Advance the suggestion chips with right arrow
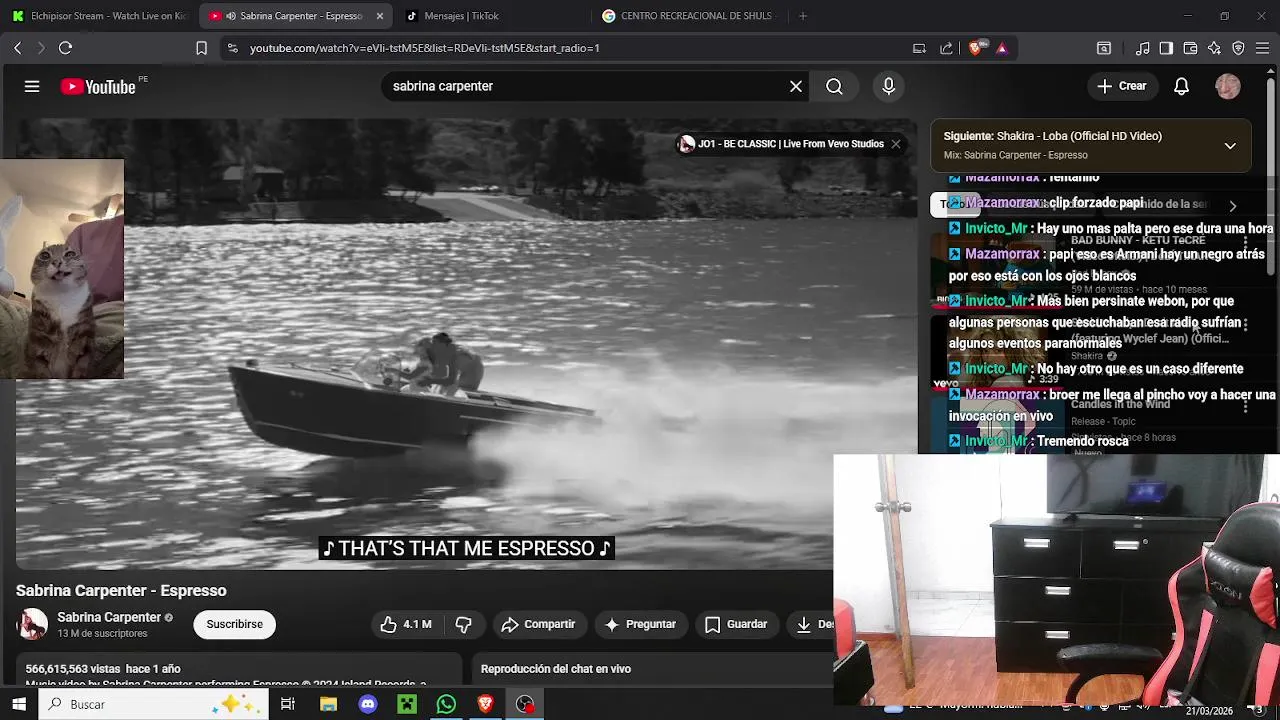 coord(1232,205)
